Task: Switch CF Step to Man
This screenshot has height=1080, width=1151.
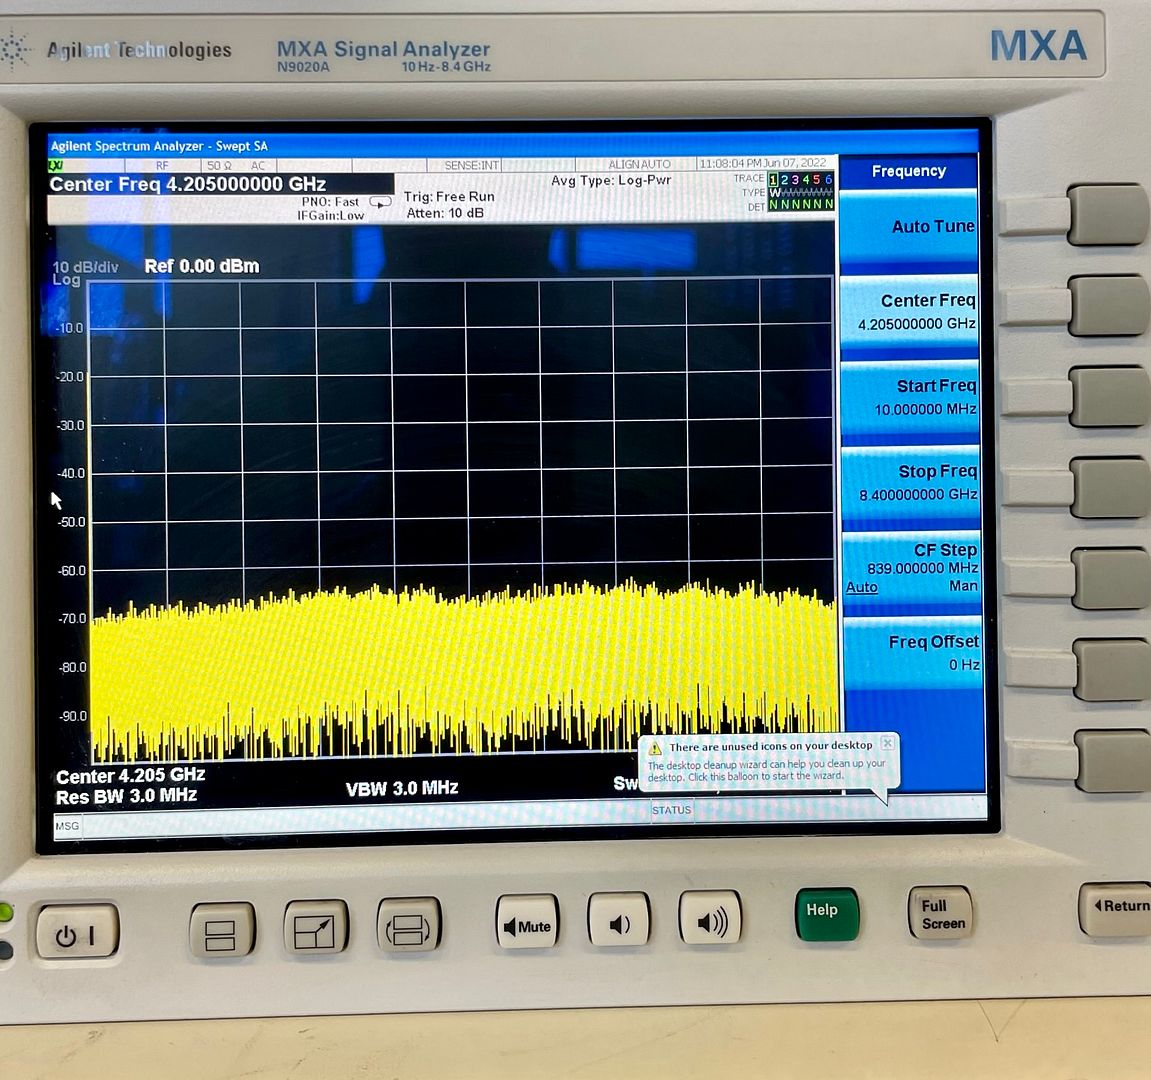Action: (x=963, y=586)
